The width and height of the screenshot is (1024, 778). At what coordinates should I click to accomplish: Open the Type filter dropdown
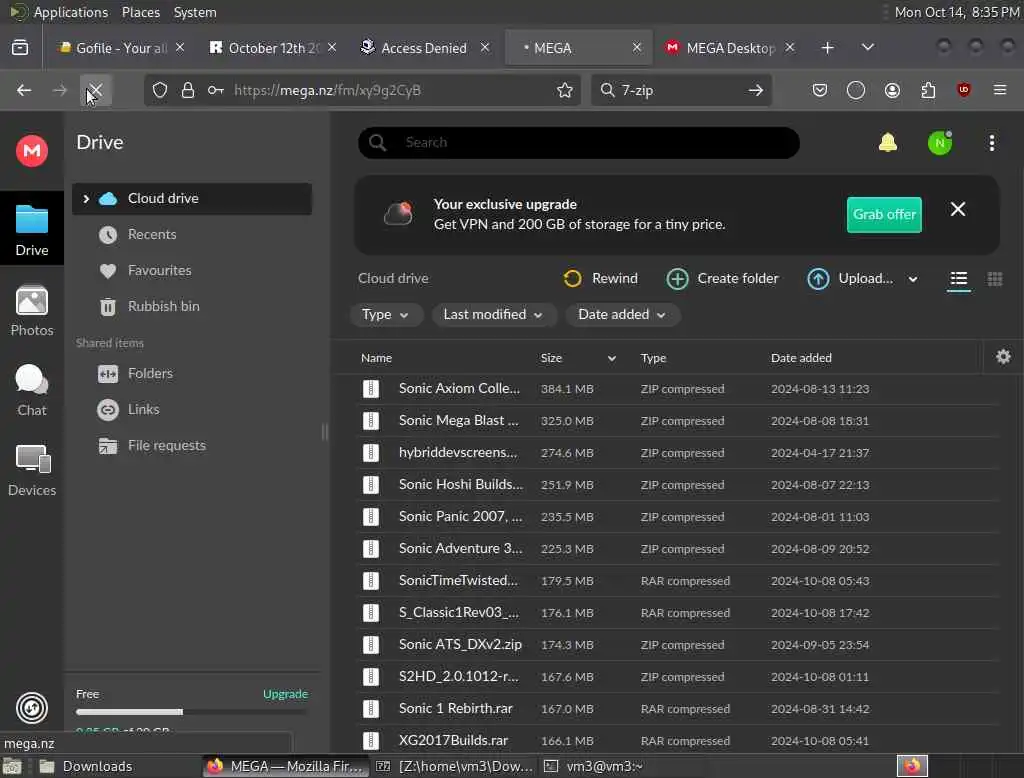(x=385, y=315)
